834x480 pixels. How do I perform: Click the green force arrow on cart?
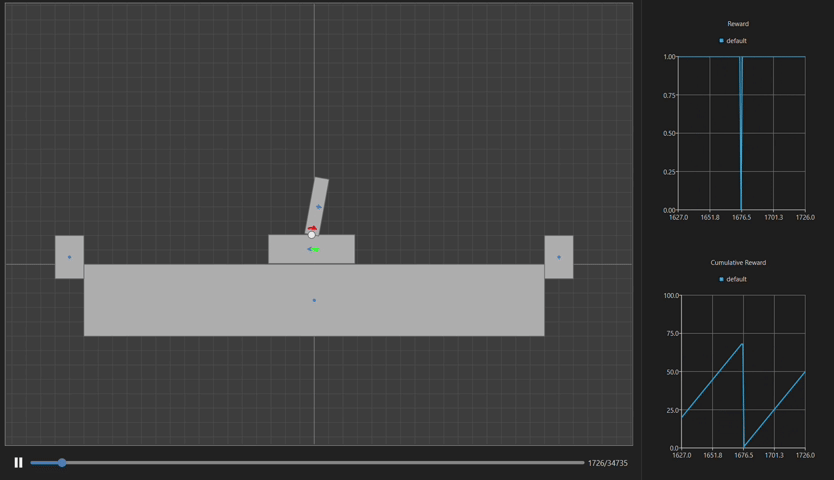point(314,249)
